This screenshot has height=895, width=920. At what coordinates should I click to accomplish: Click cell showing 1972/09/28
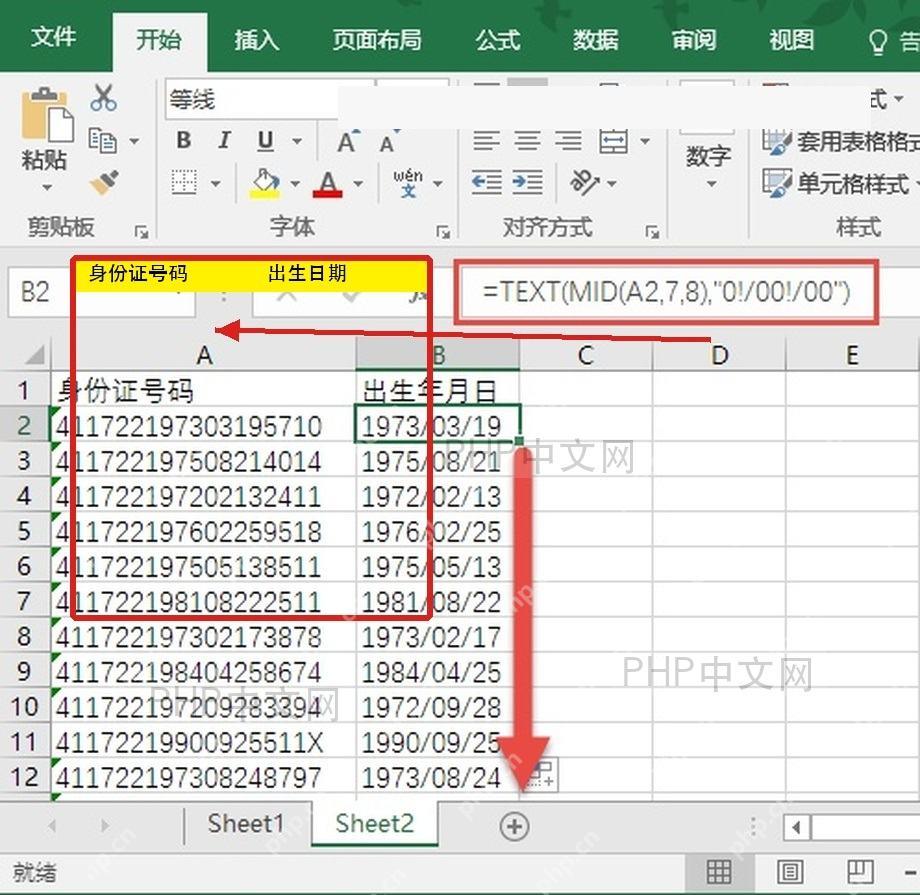click(438, 707)
